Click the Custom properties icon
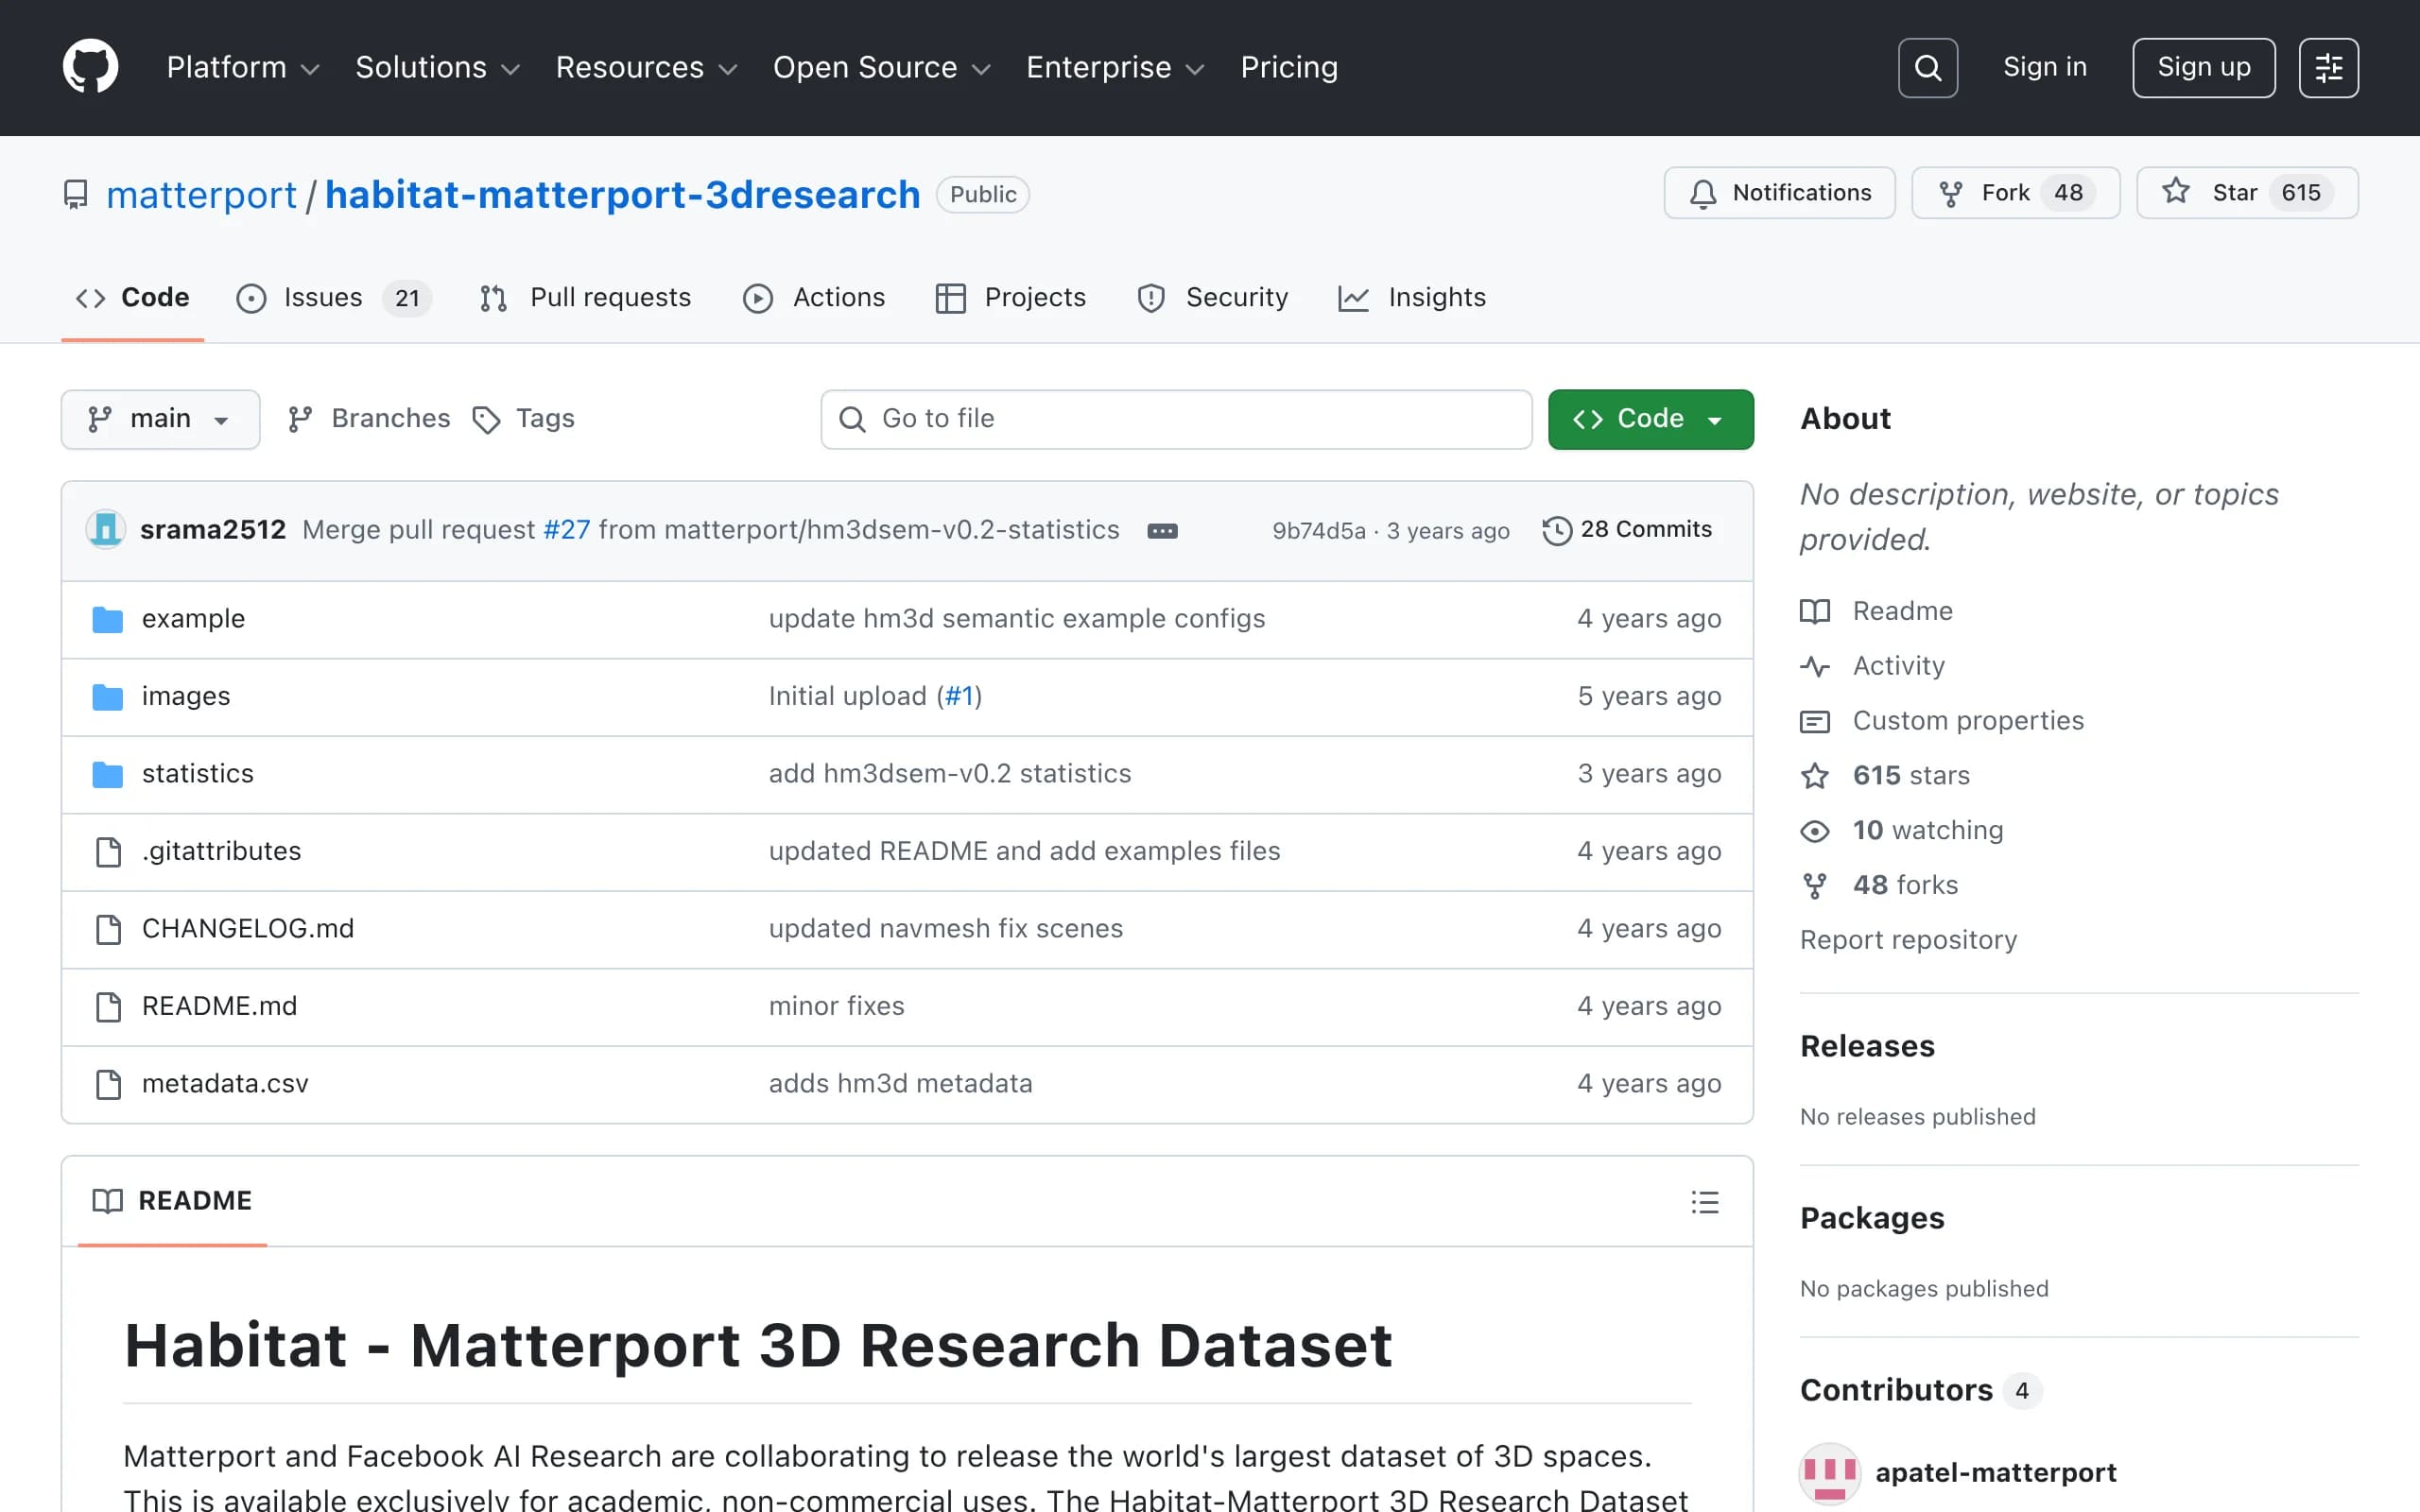The image size is (2420, 1512). point(1815,721)
